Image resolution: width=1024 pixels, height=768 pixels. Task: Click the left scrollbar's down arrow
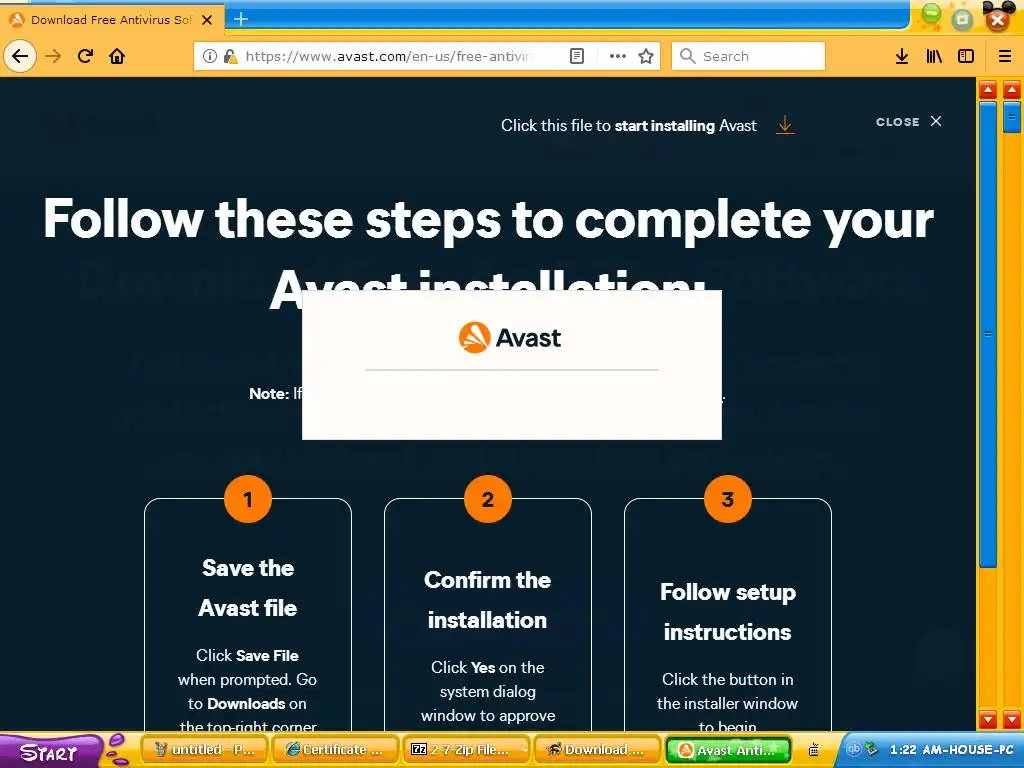[x=987, y=720]
